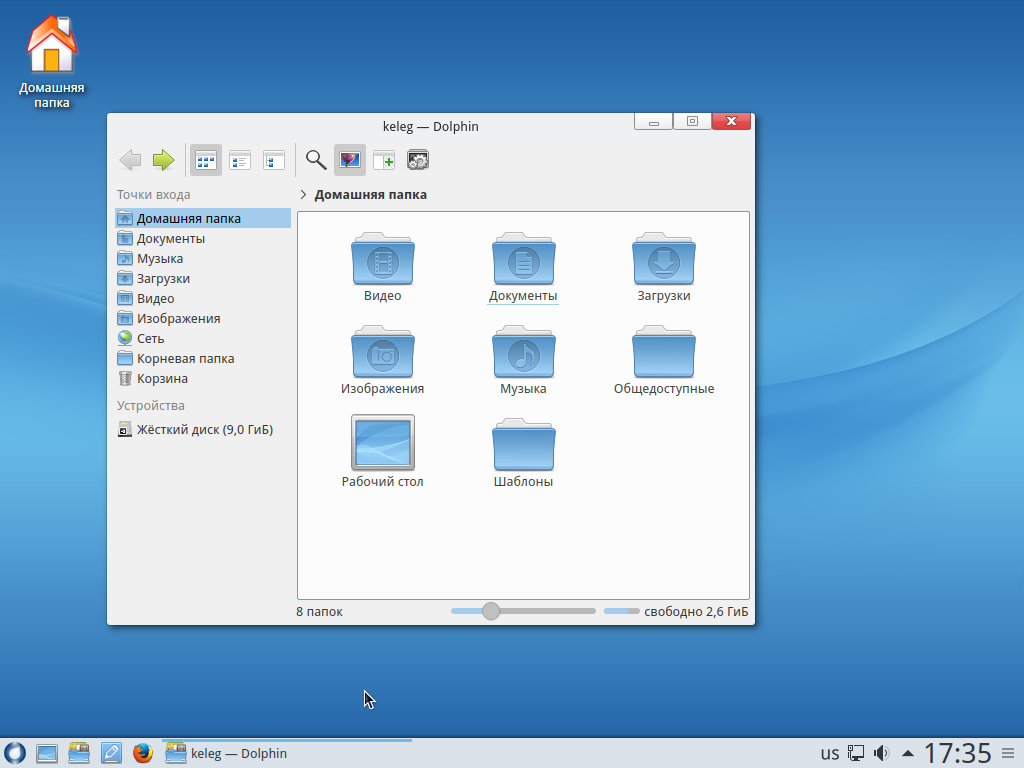Open the Рабочий стол folder icon
This screenshot has width=1024, height=768.
(x=383, y=443)
